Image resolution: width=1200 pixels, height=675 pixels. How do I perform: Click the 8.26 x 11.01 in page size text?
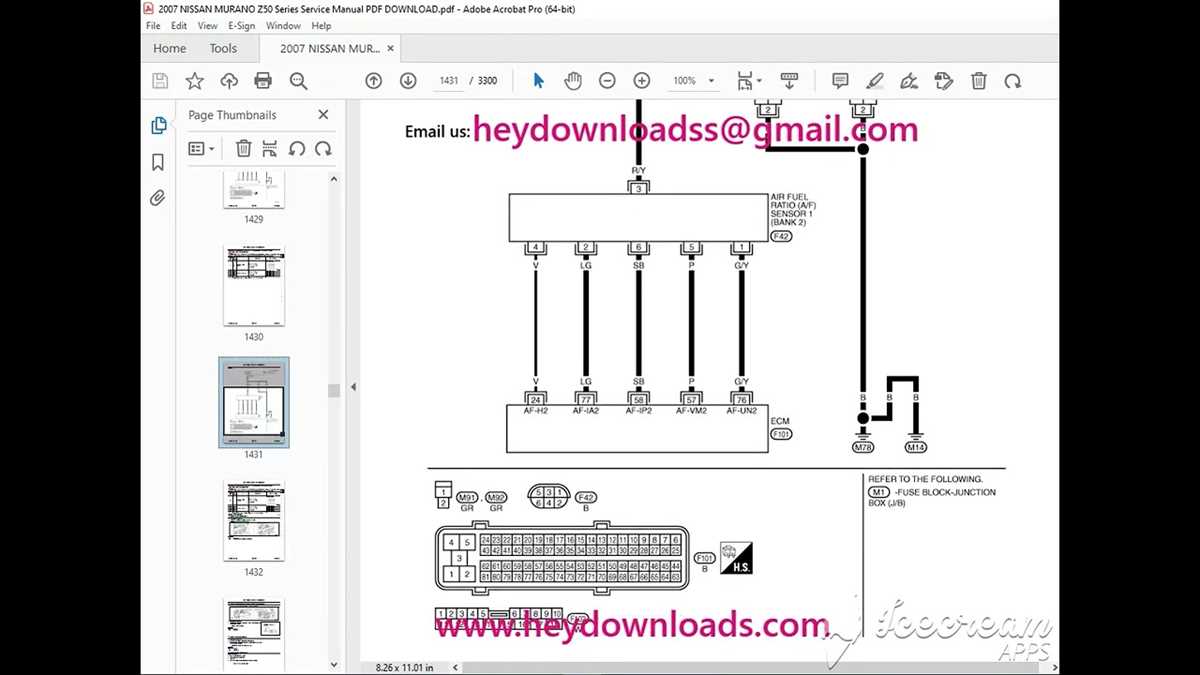[x=404, y=667]
